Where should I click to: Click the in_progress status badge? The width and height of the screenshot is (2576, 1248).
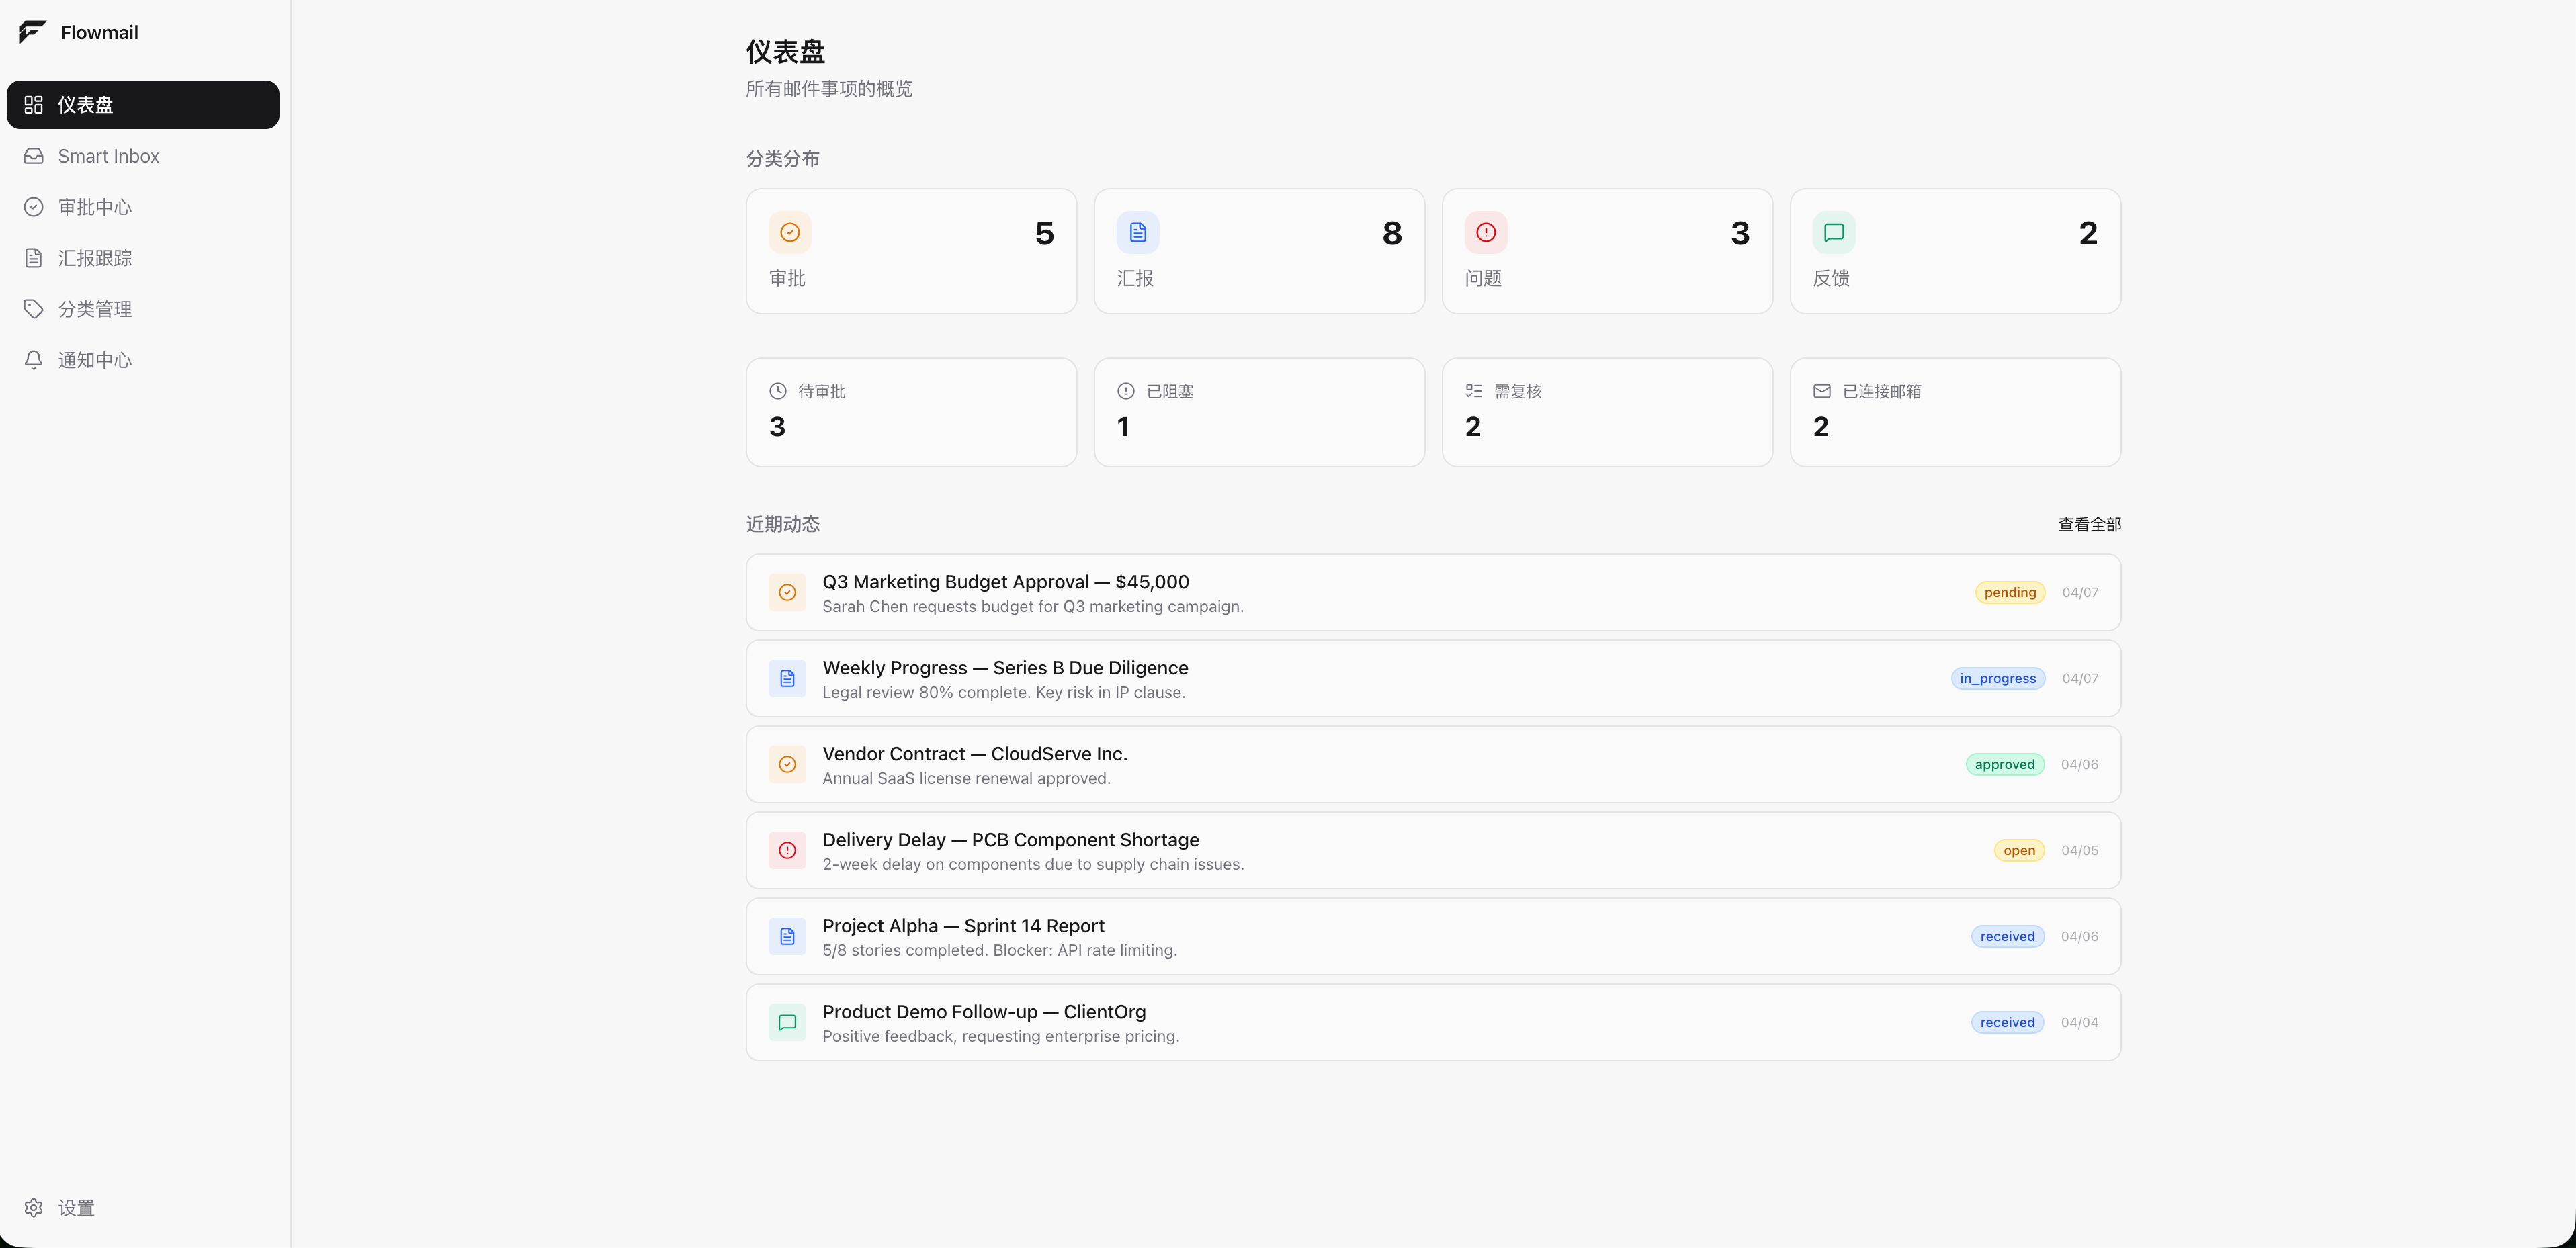[1997, 678]
